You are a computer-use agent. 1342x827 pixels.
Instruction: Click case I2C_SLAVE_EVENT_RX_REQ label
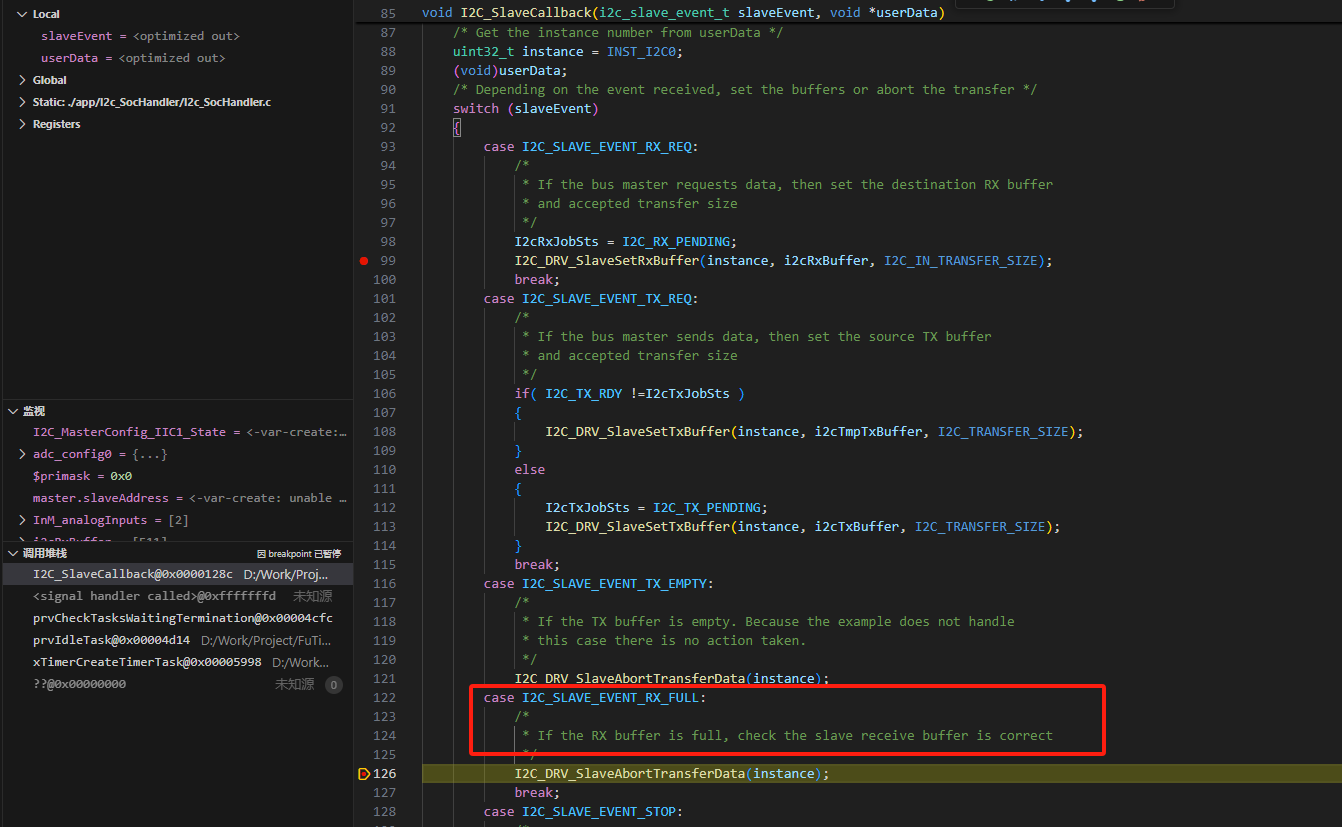[x=591, y=146]
